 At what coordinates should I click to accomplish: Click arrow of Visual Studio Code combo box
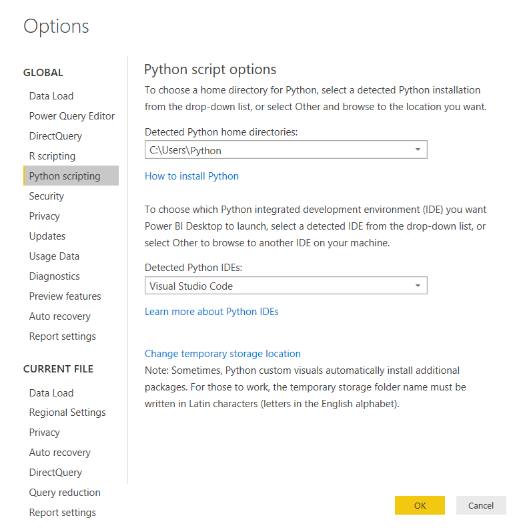(418, 286)
